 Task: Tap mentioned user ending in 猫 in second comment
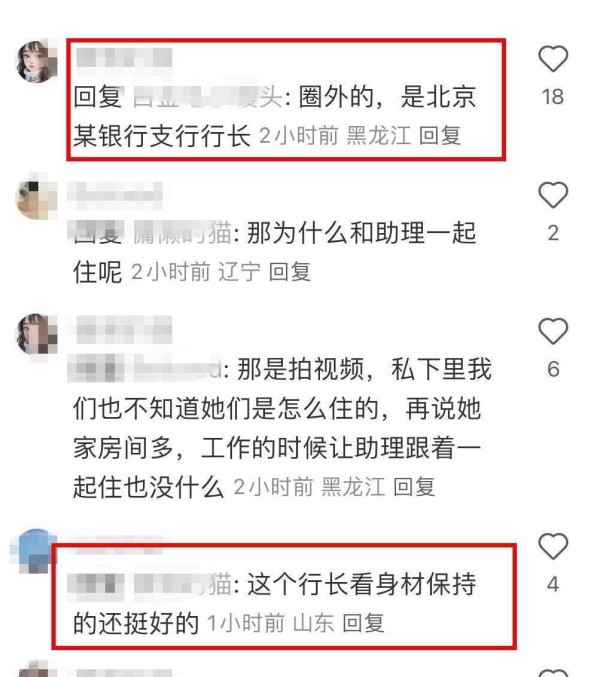tap(183, 233)
